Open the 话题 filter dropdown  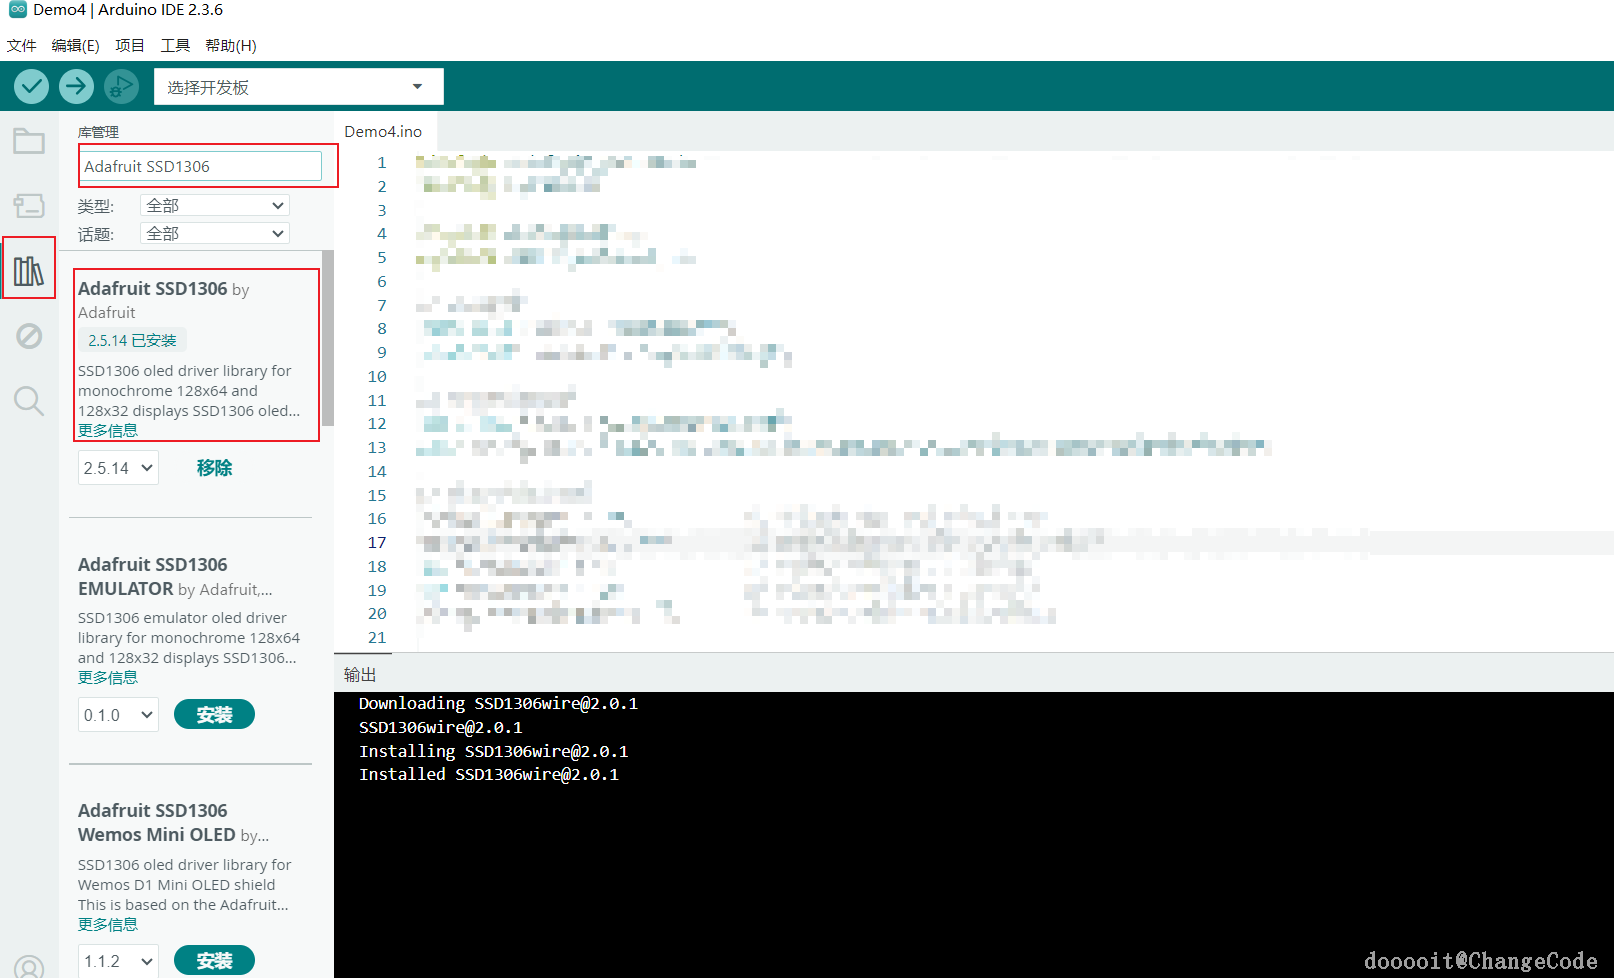[x=215, y=233]
